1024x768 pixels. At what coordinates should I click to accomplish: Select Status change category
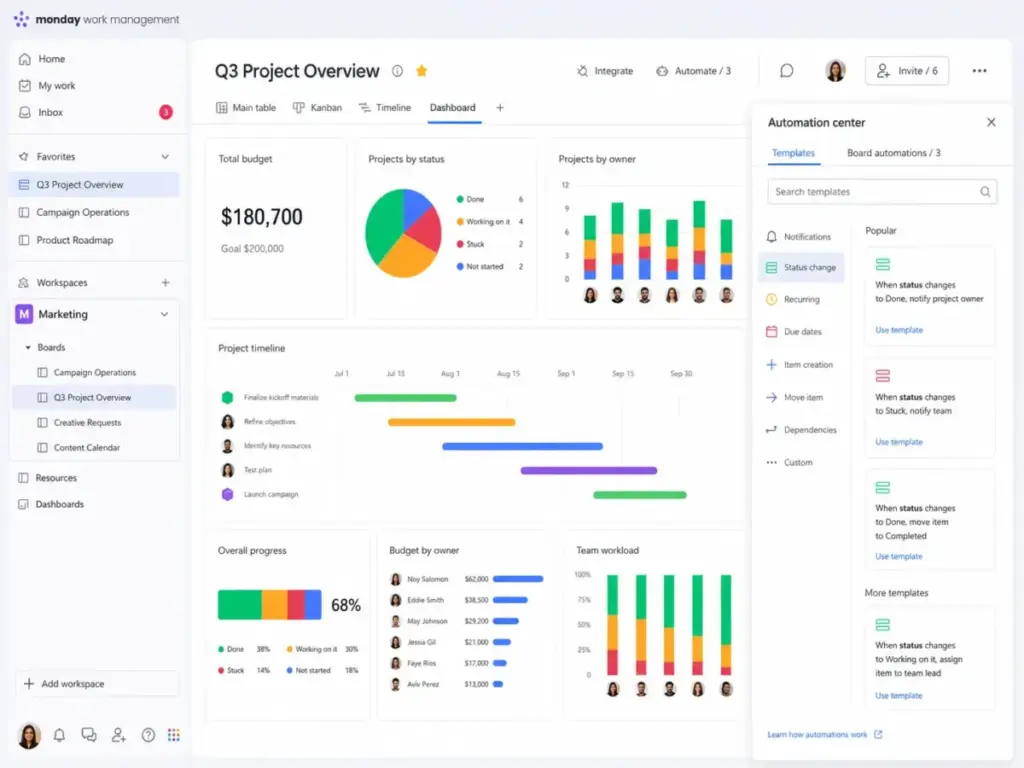tap(801, 267)
